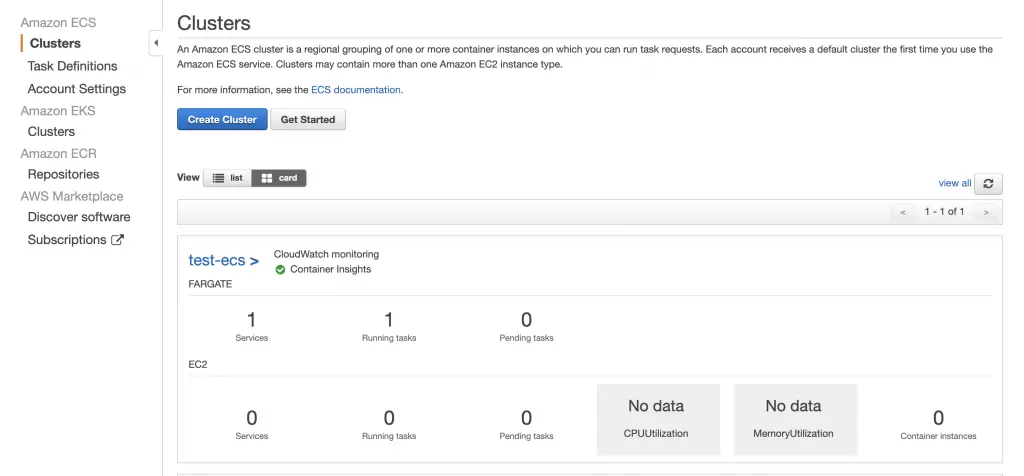Click the Get Started button
This screenshot has width=1024, height=476.
click(x=308, y=119)
